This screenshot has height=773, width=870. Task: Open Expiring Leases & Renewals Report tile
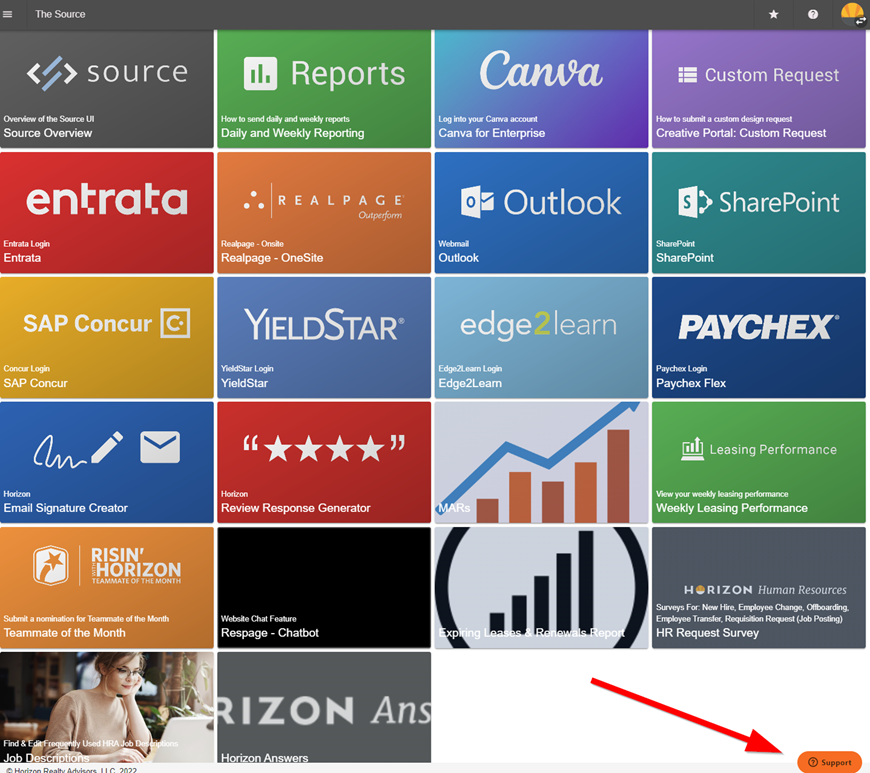pos(542,588)
